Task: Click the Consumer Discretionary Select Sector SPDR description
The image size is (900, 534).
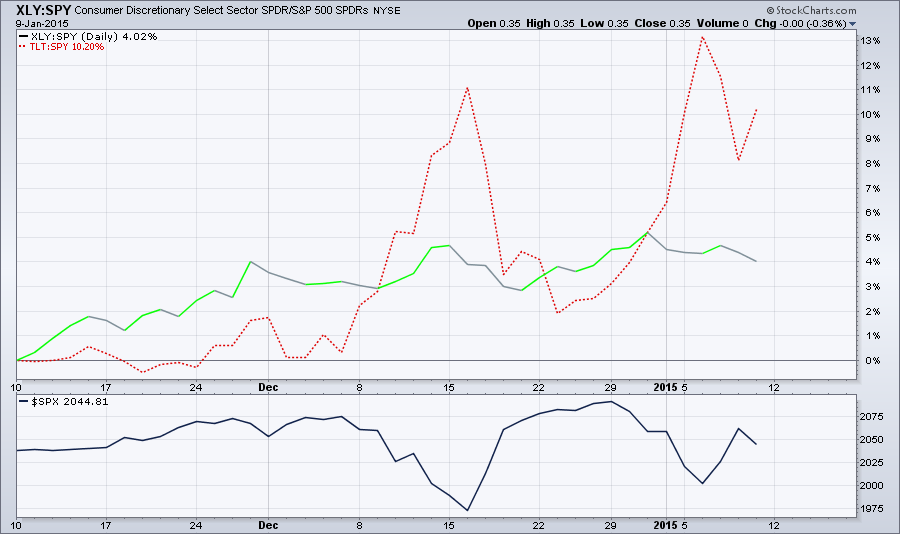Action: click(x=222, y=10)
